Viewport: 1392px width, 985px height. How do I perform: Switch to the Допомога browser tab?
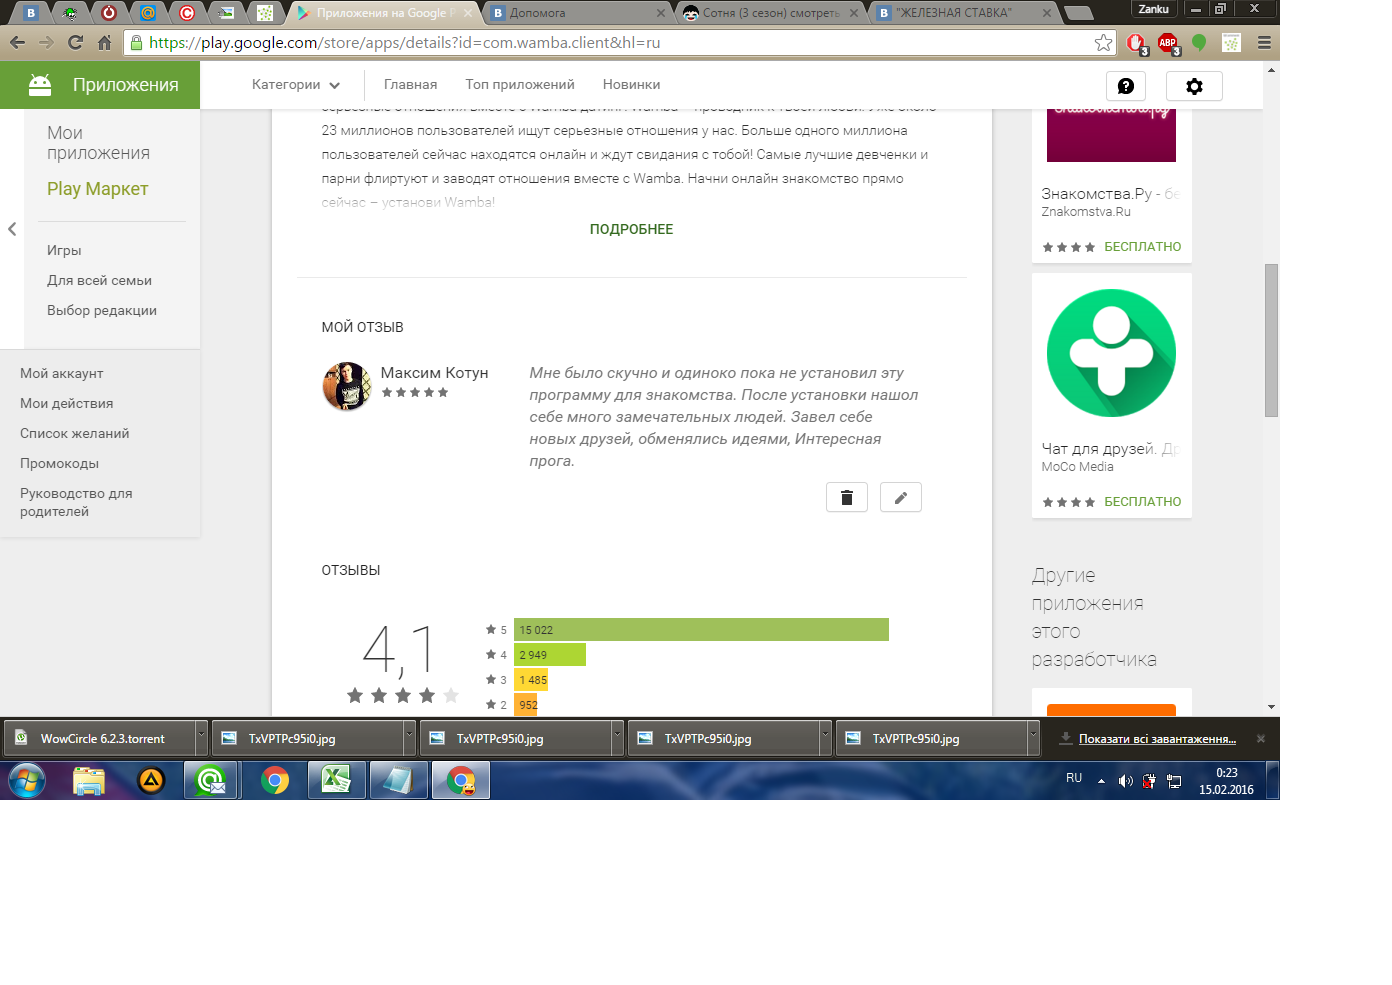575,13
